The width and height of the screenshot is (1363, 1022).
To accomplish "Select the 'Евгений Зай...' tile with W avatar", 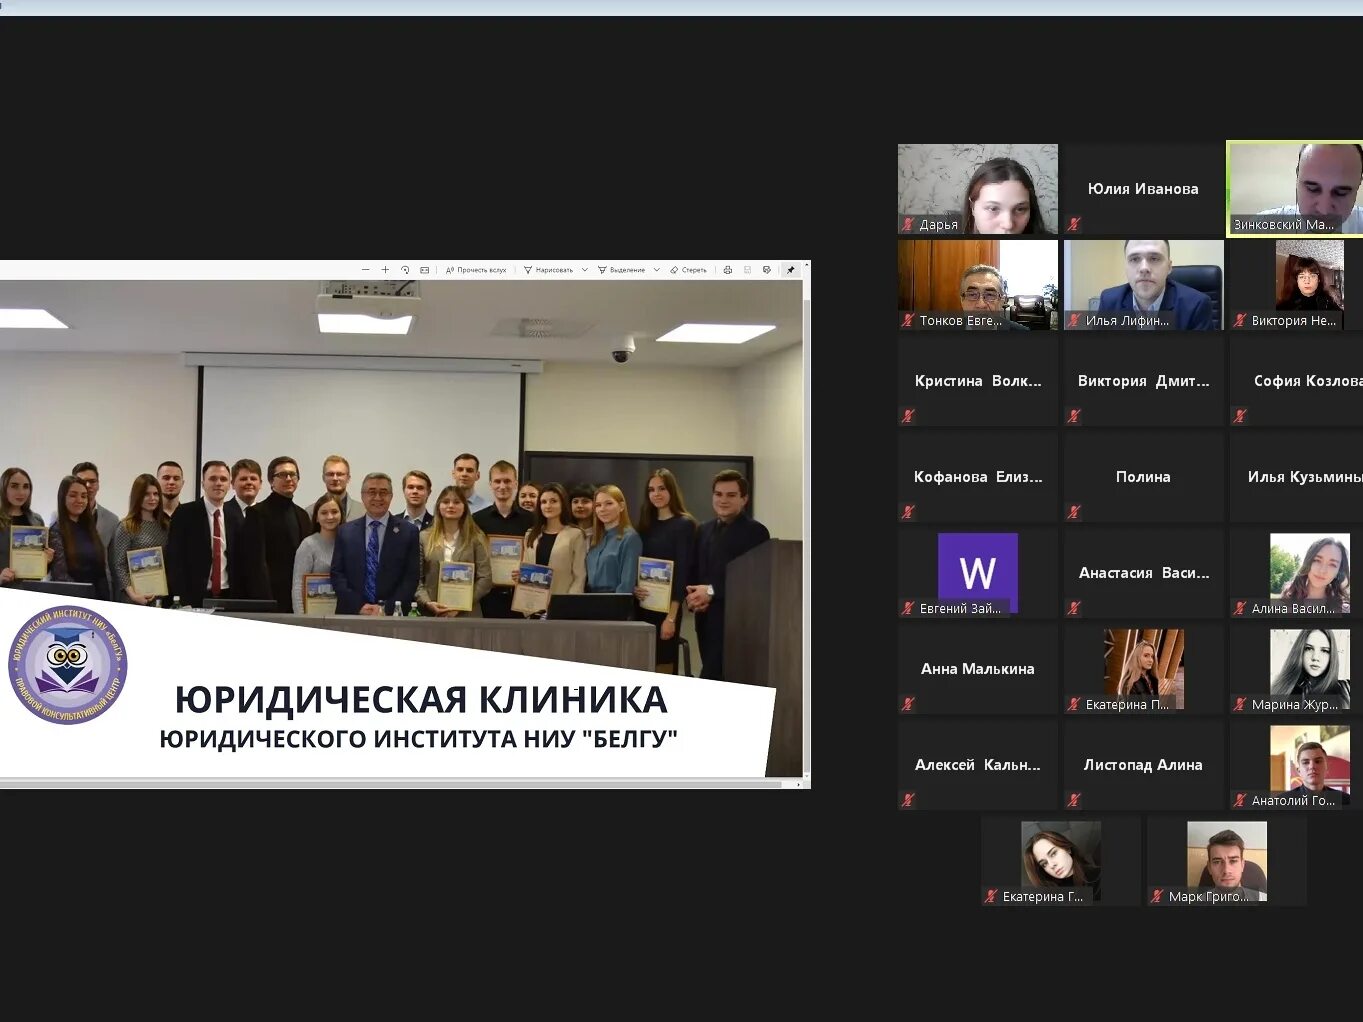I will tap(977, 573).
